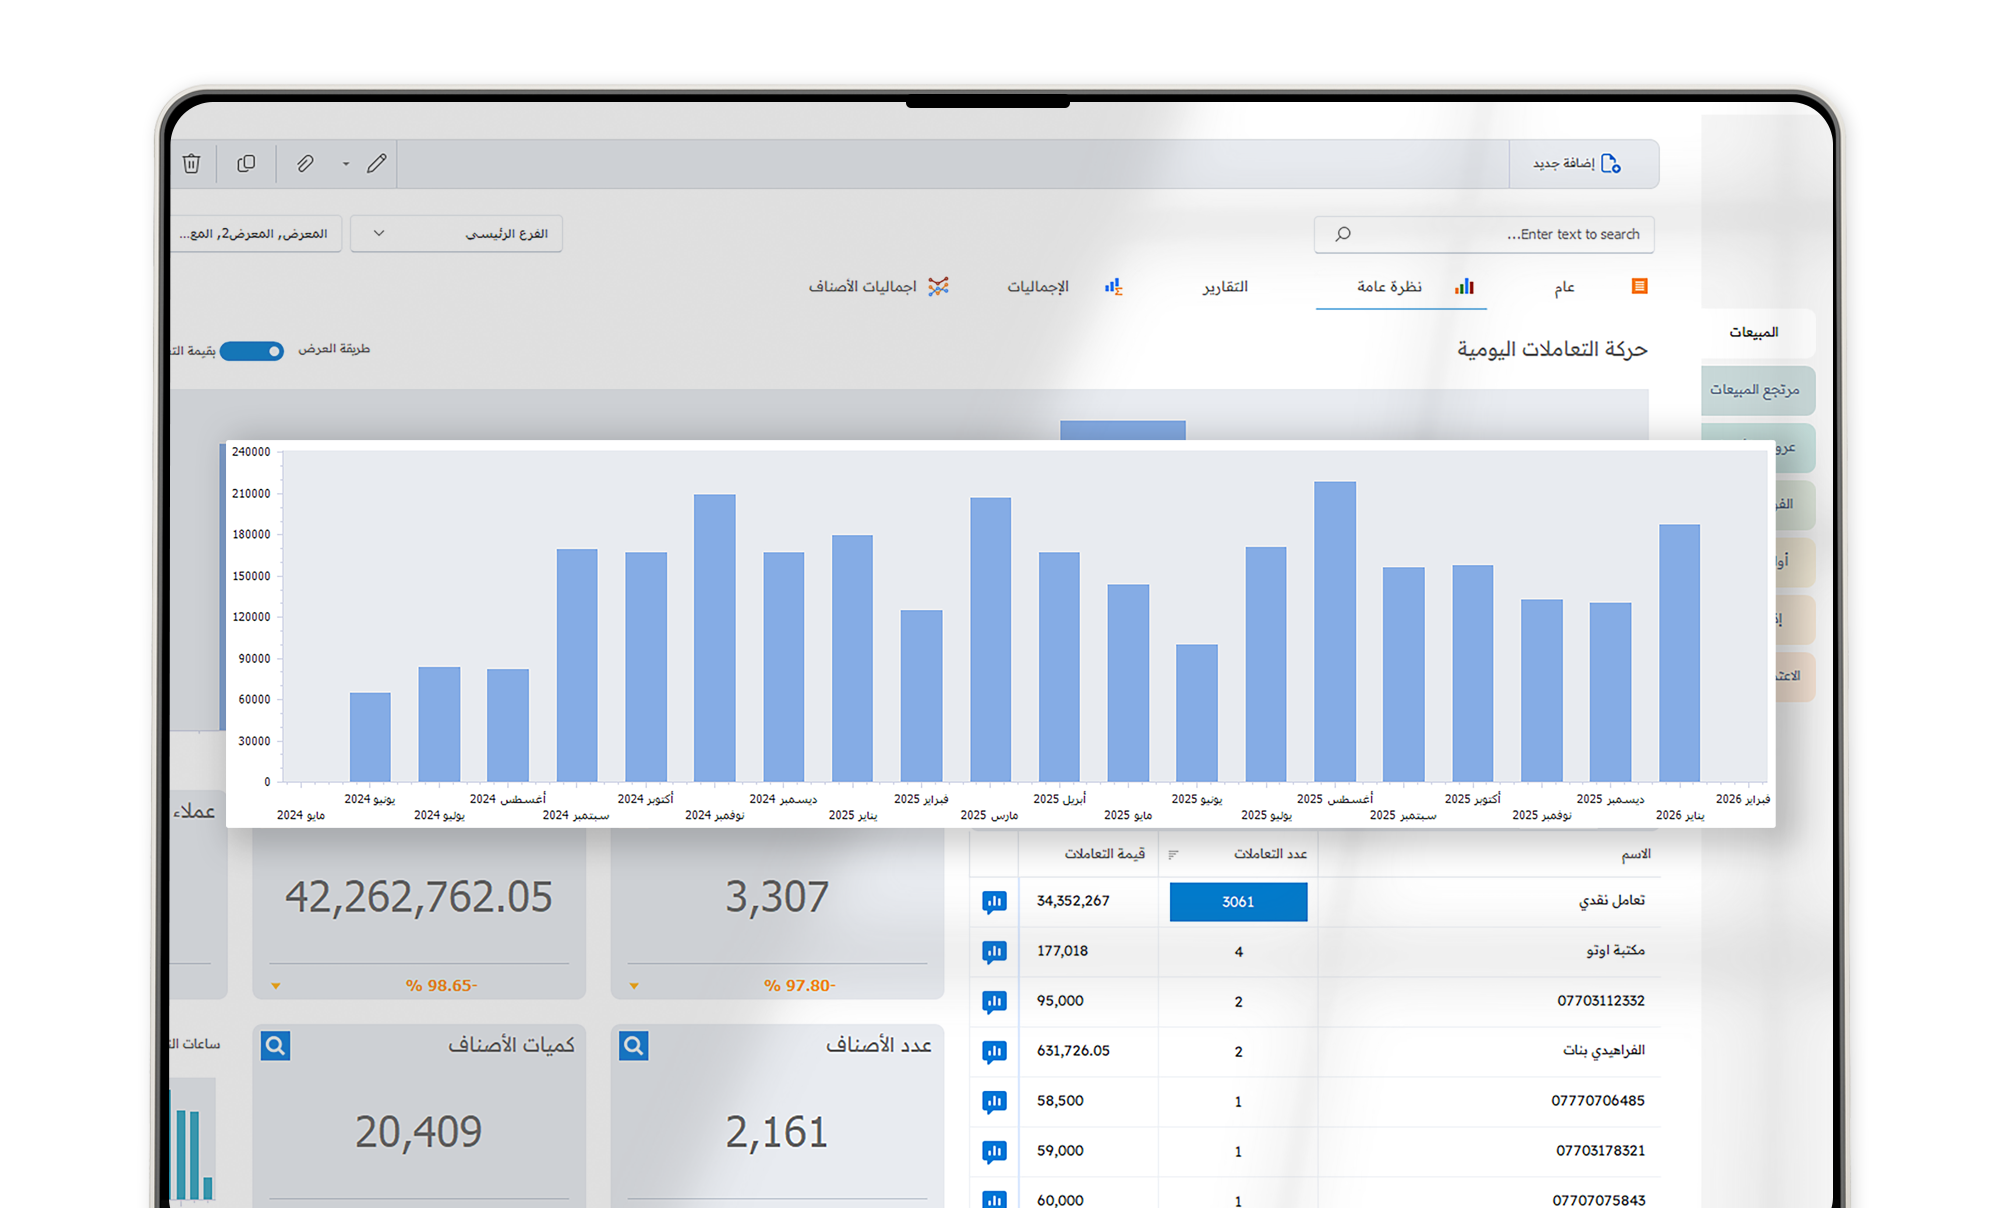Click the copy duplicate icon in toolbar

(x=246, y=163)
